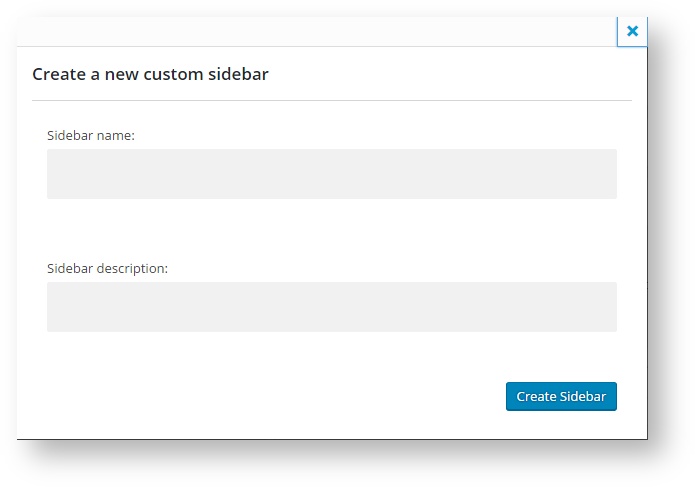Click the "Create a new custom sidebar" heading
The height and width of the screenshot is (488, 696).
150,74
